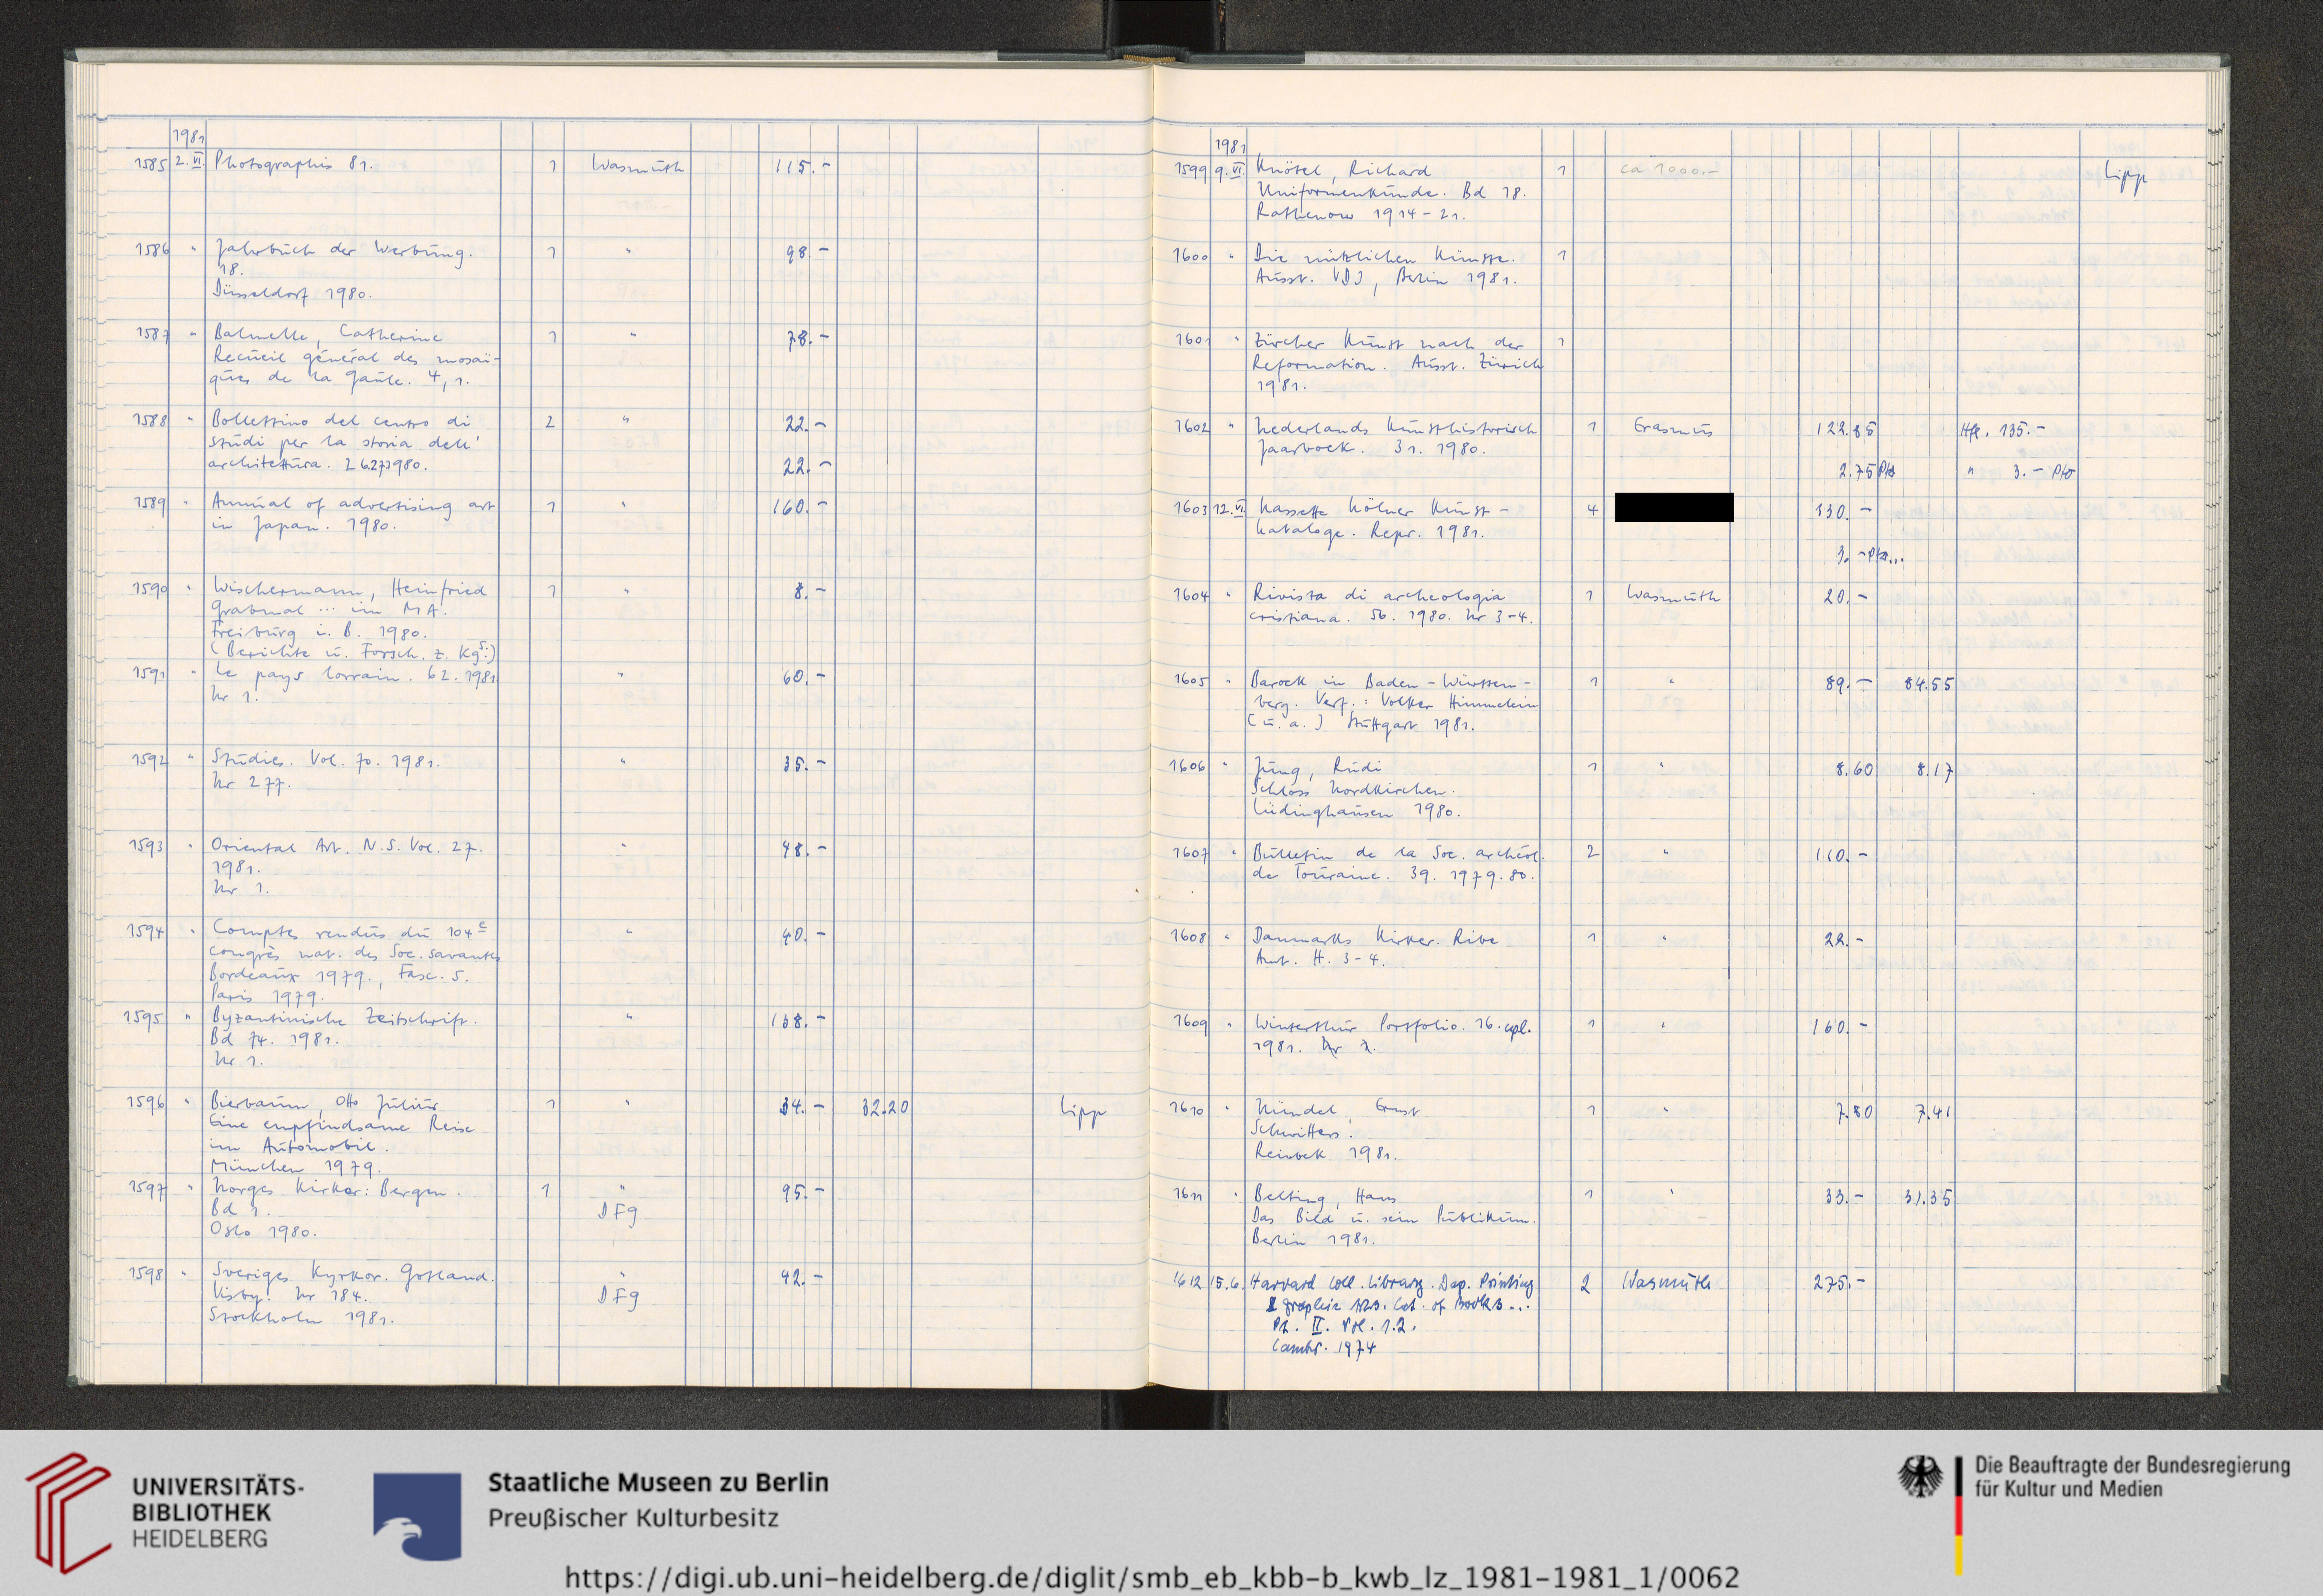Click the black redaction box in row 1603
The image size is (2323, 1596).
coord(1674,507)
